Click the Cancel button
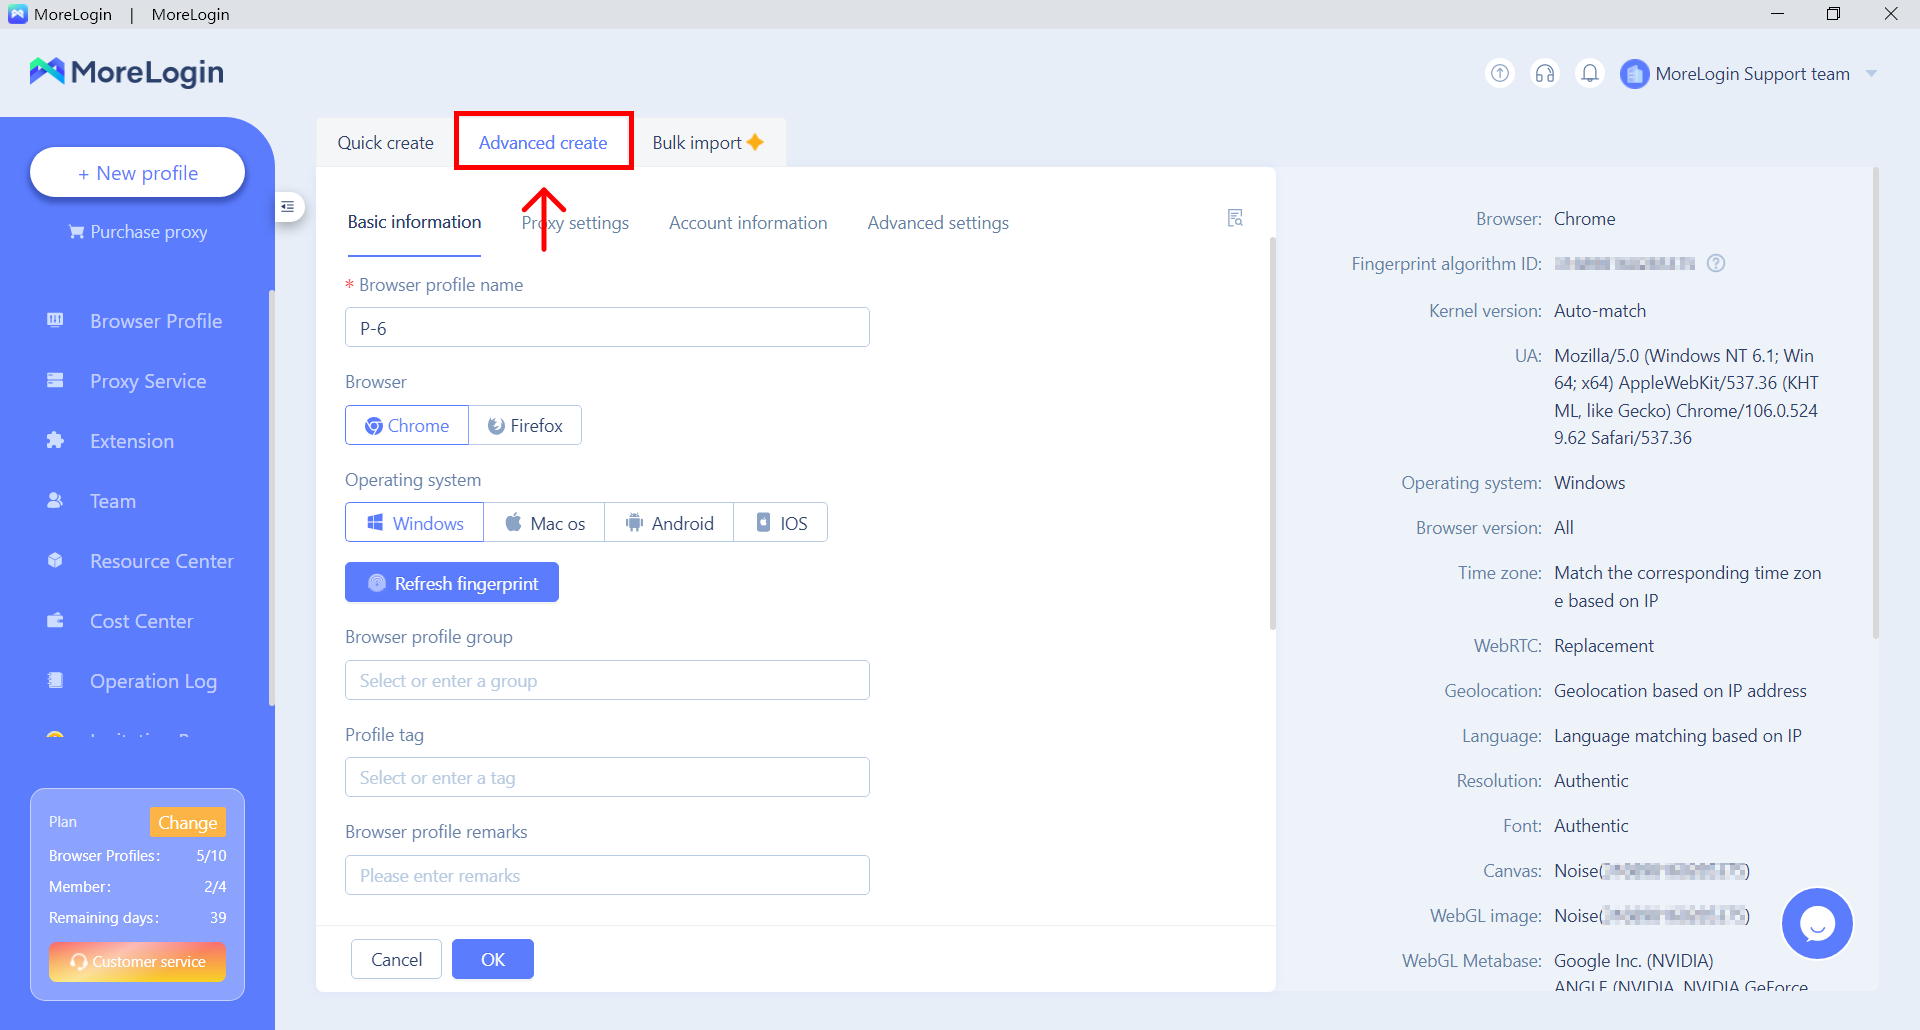 [396, 959]
